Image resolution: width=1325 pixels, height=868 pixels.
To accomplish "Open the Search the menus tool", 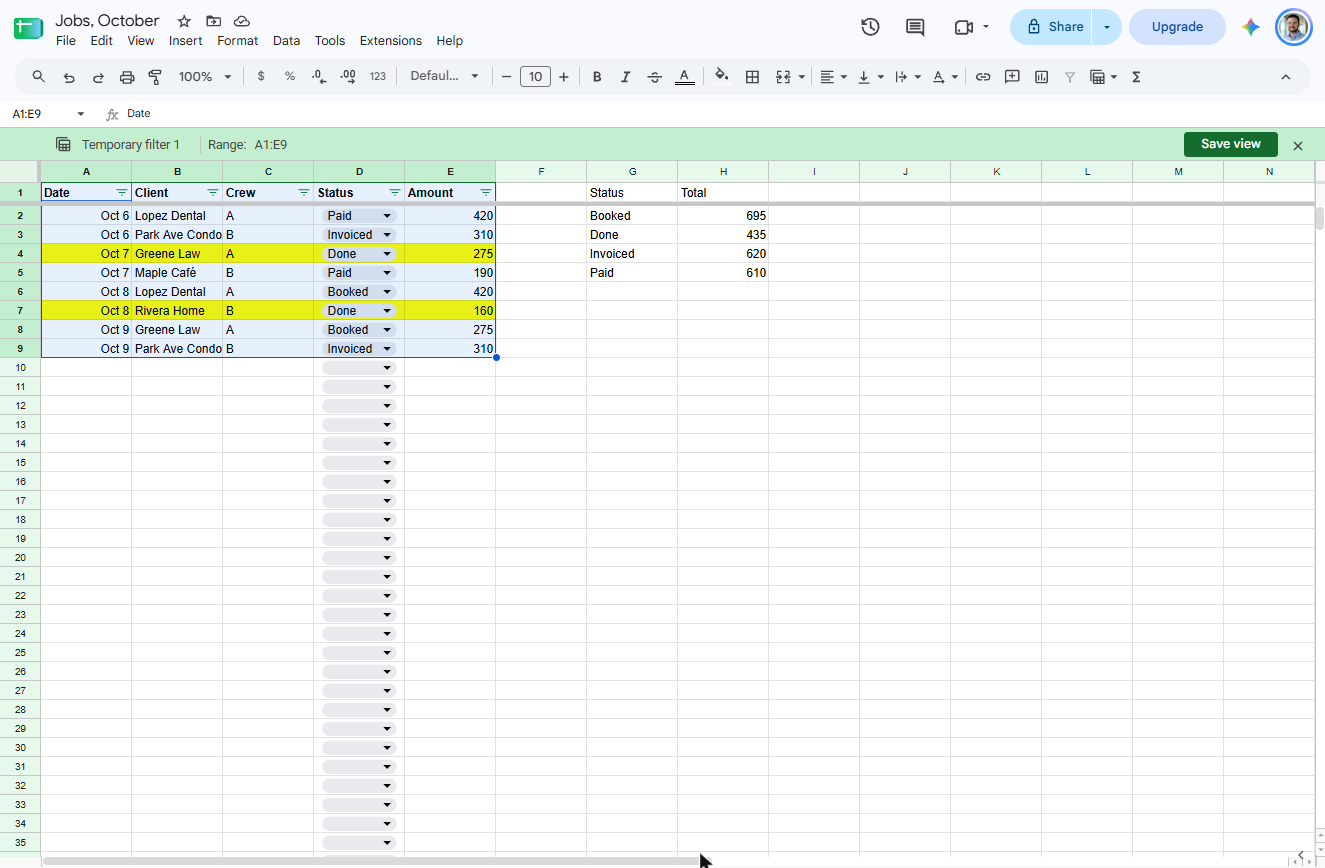I will pos(39,77).
